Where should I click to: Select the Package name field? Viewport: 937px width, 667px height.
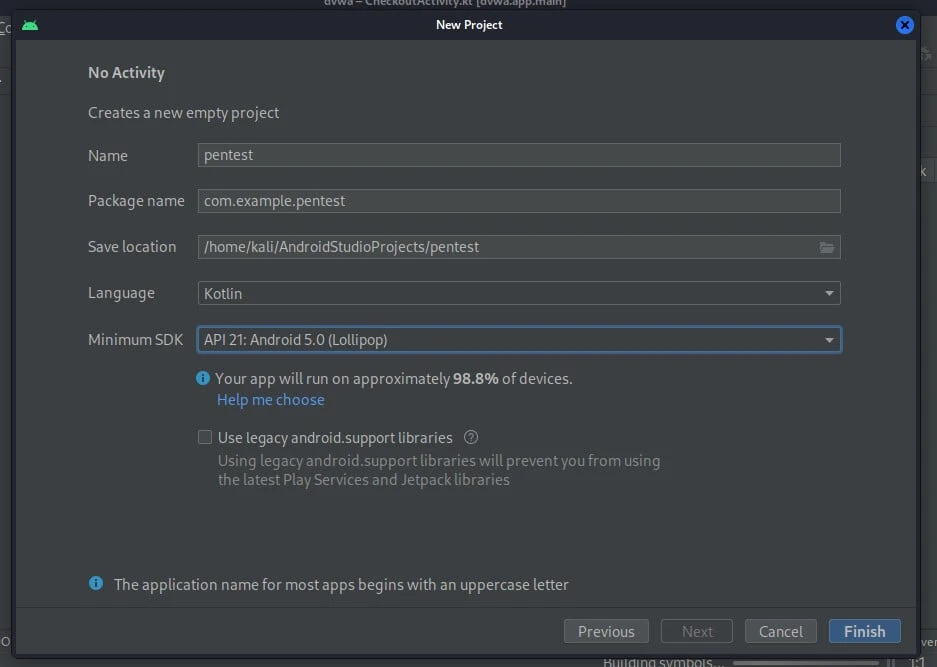(x=518, y=200)
